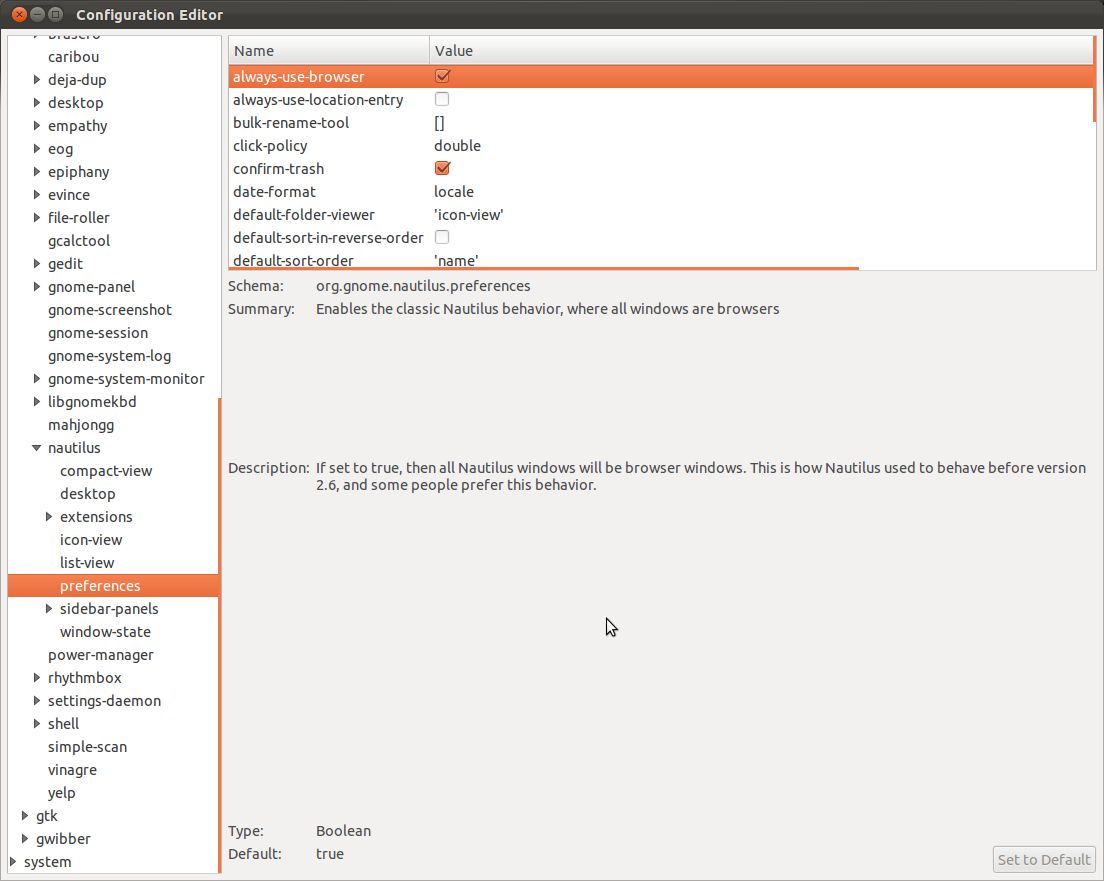The image size is (1104, 881).
Task: Expand the desktop tree node arrow
Action: [37, 103]
